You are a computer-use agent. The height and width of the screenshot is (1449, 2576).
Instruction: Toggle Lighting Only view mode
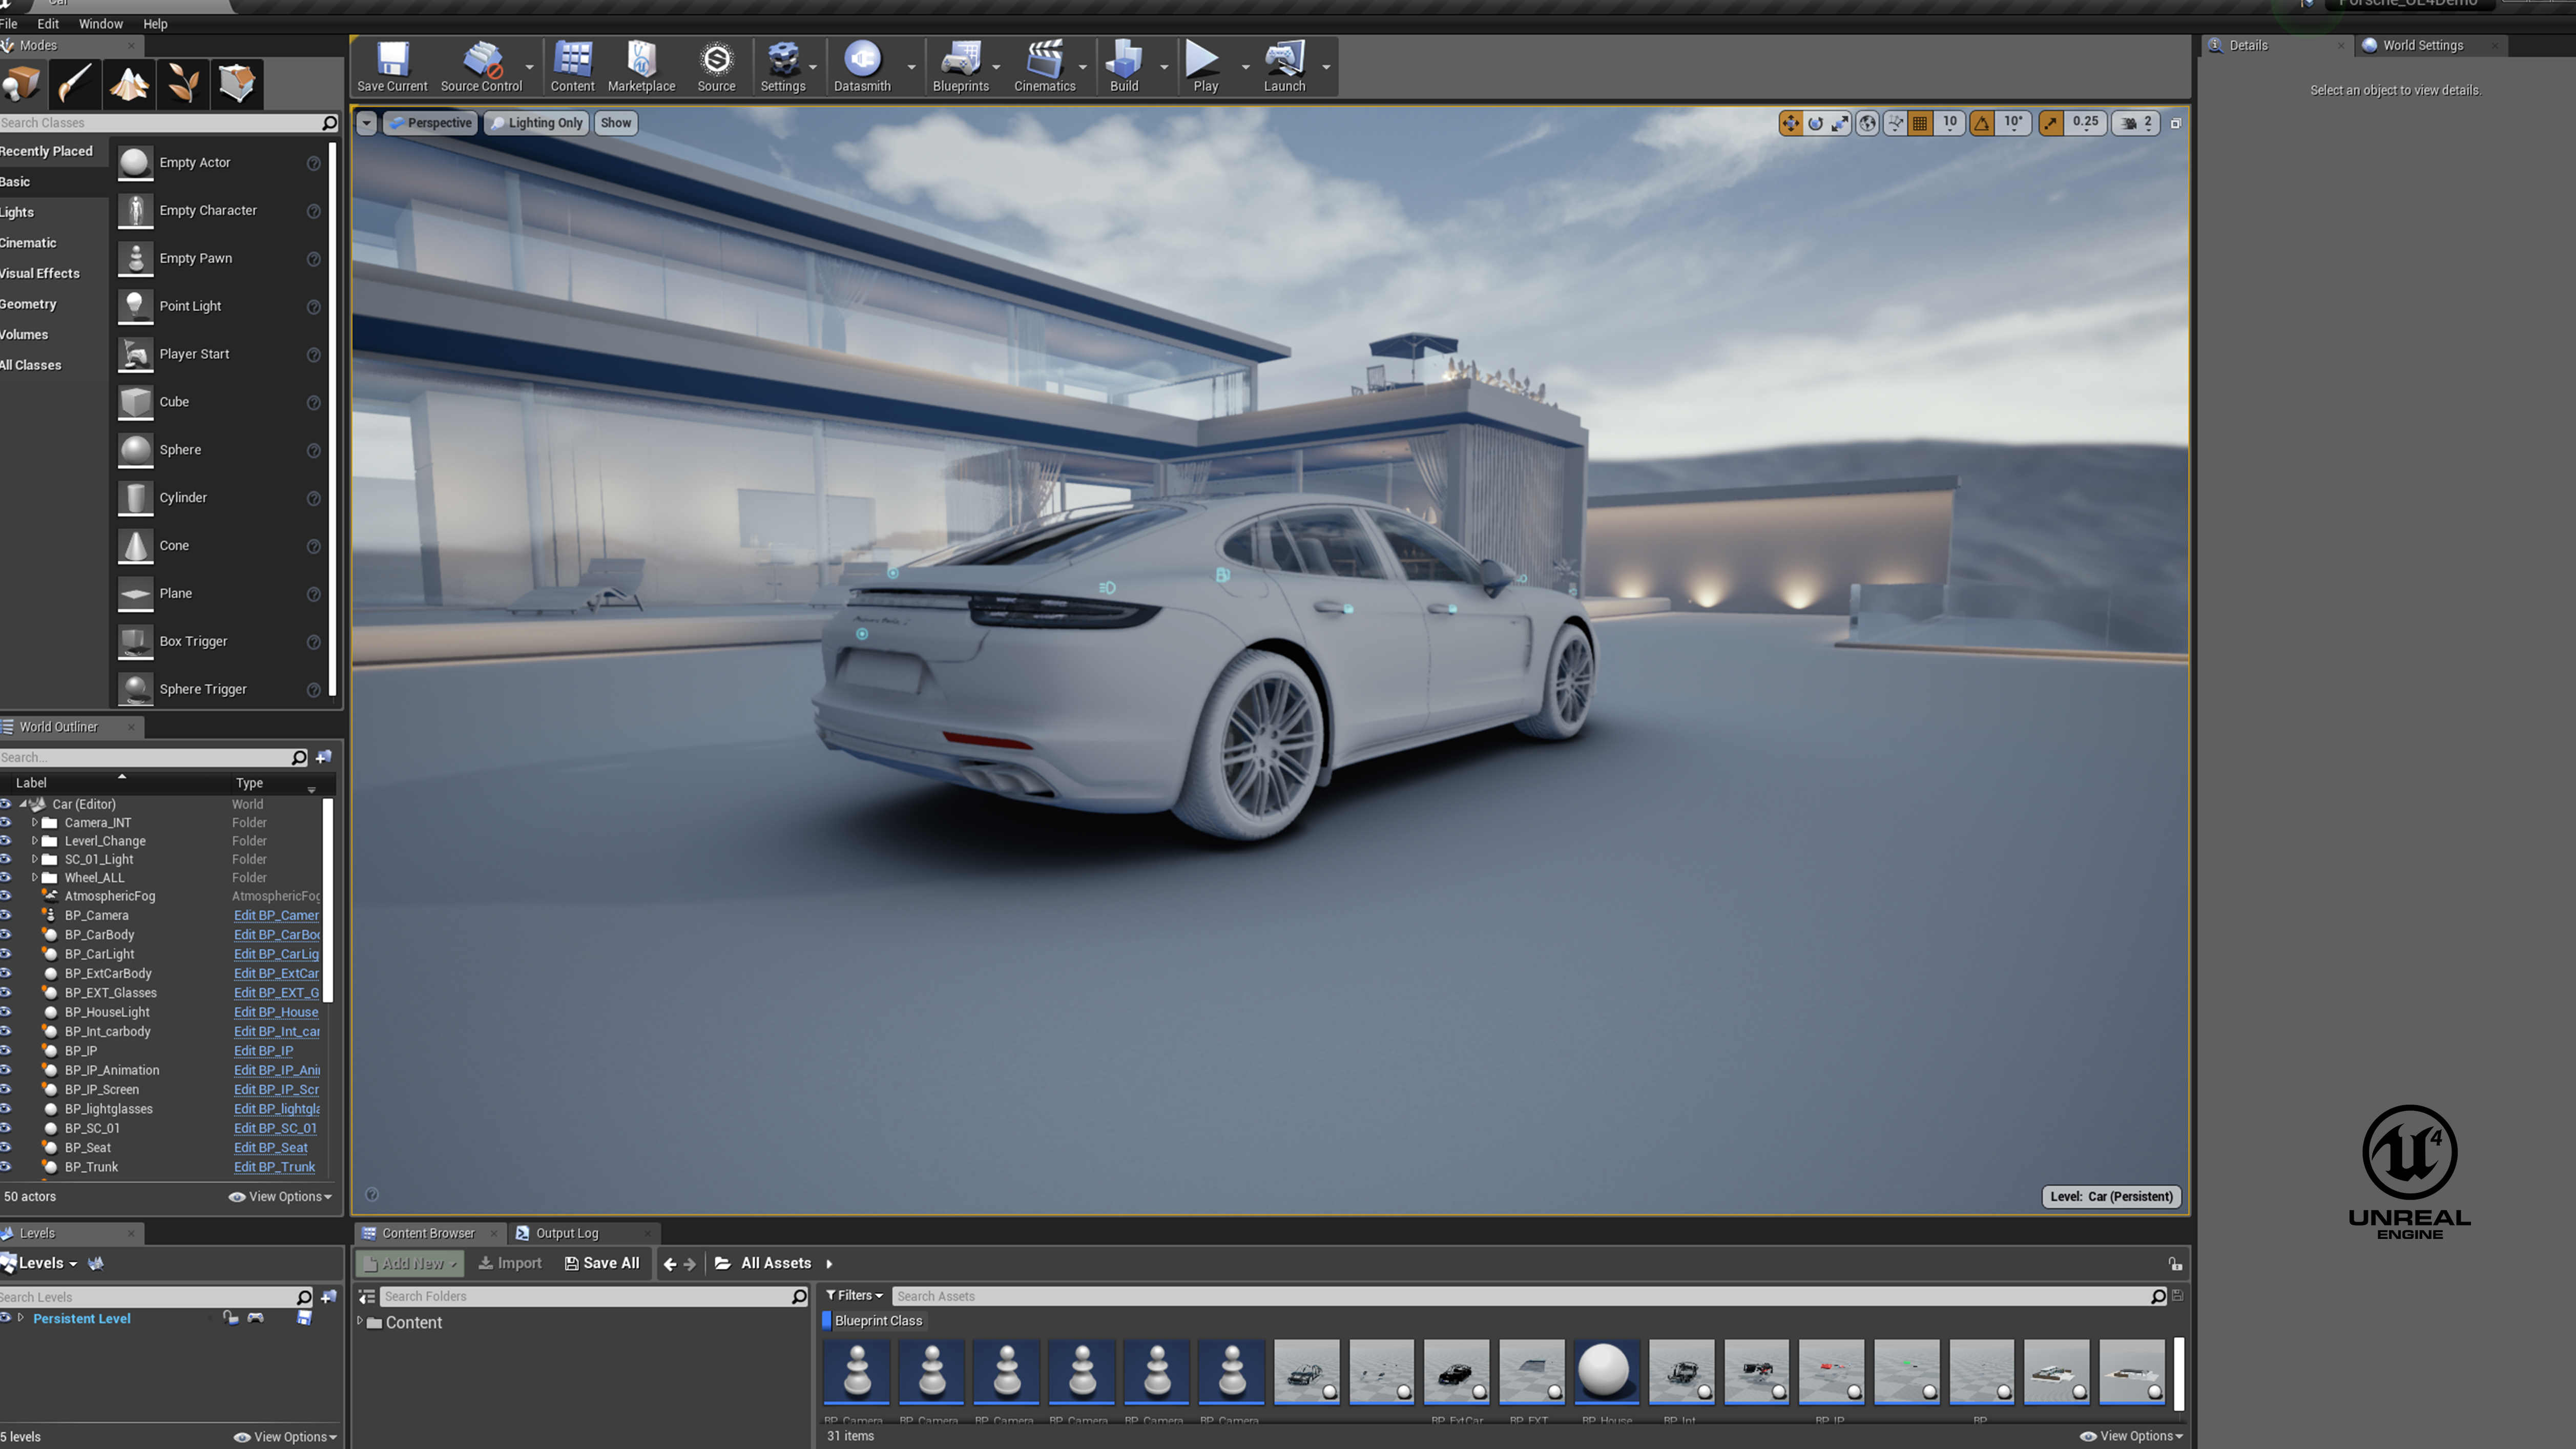click(537, 122)
